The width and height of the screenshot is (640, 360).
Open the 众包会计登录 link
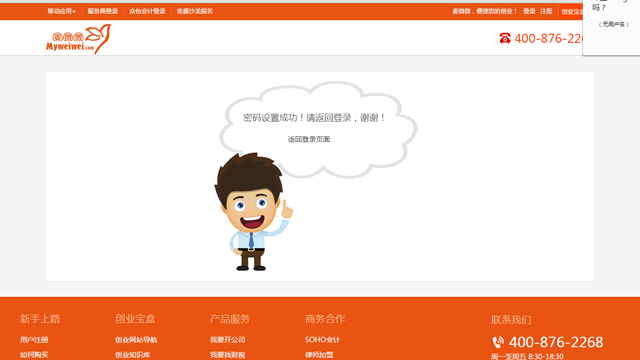147,11
